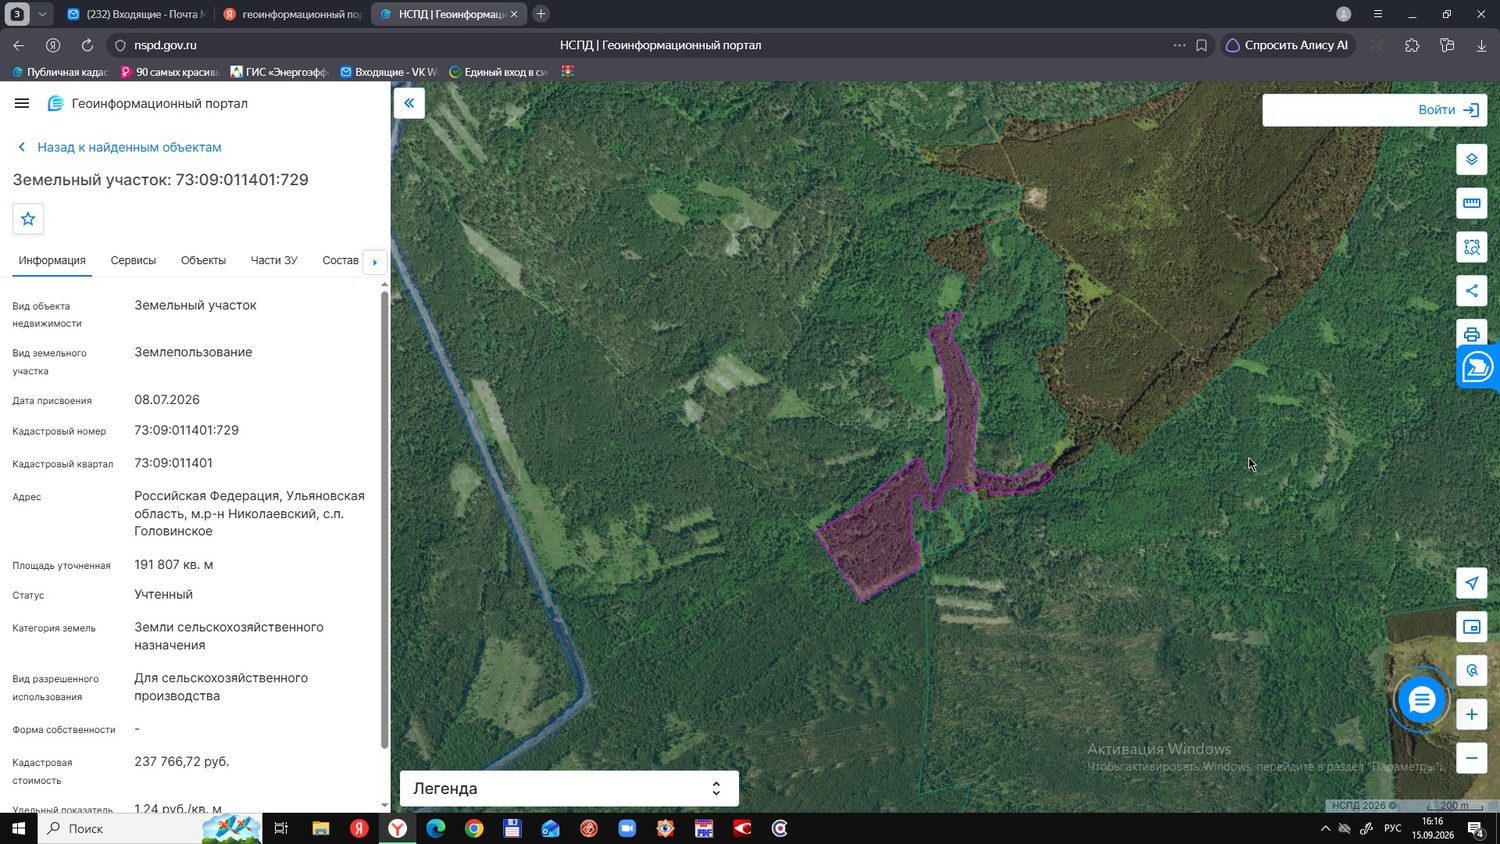
Task: Center the map on my location
Action: tap(1471, 583)
